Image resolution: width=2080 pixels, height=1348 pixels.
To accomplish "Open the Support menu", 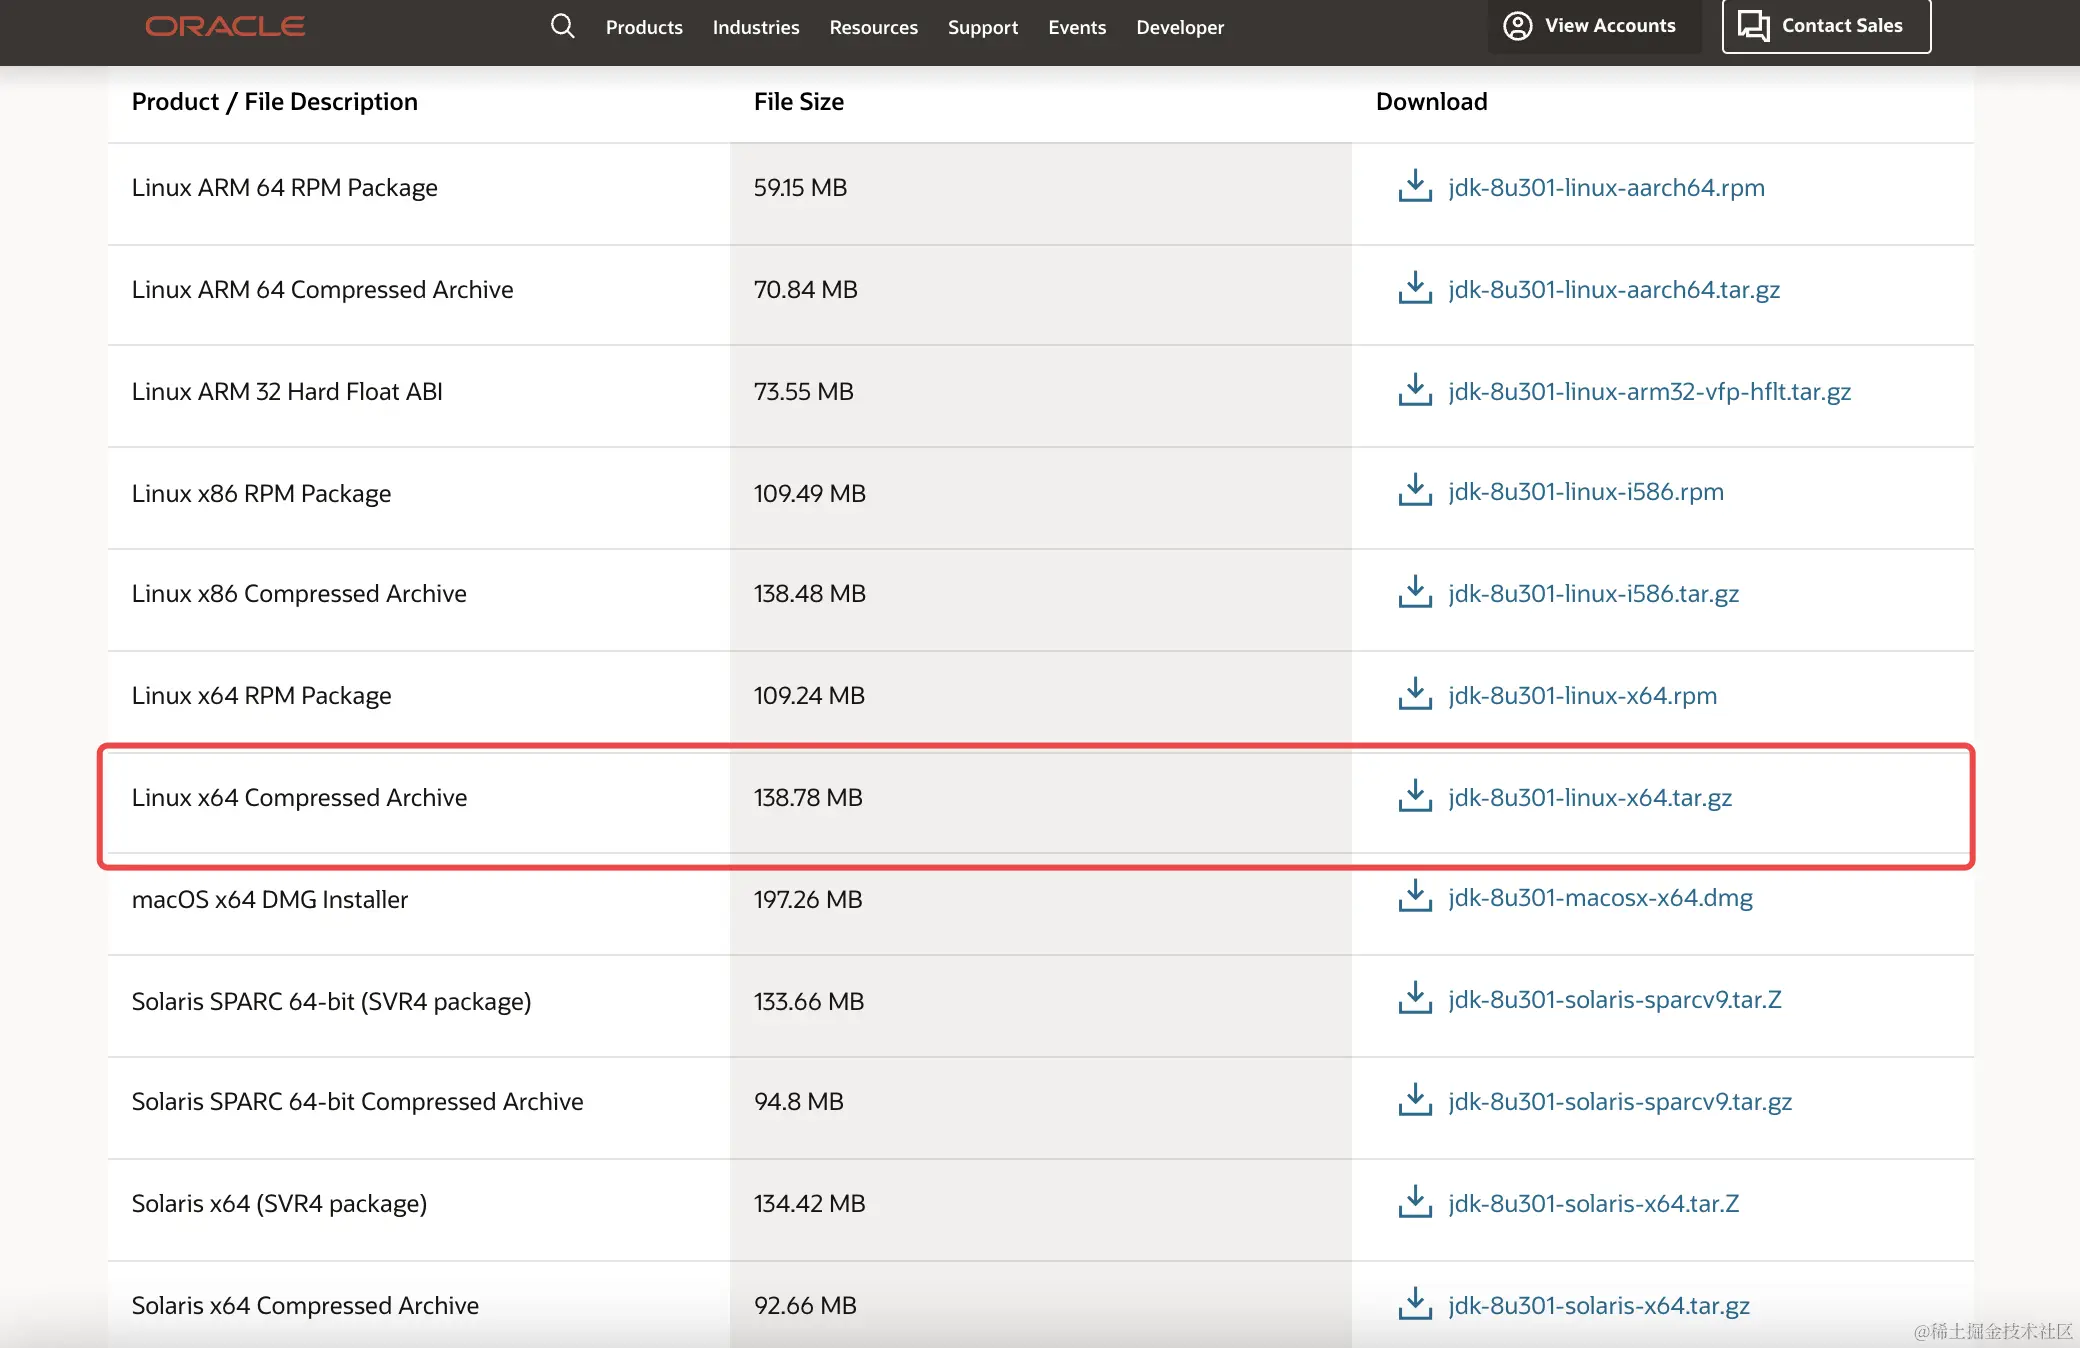I will 982,27.
